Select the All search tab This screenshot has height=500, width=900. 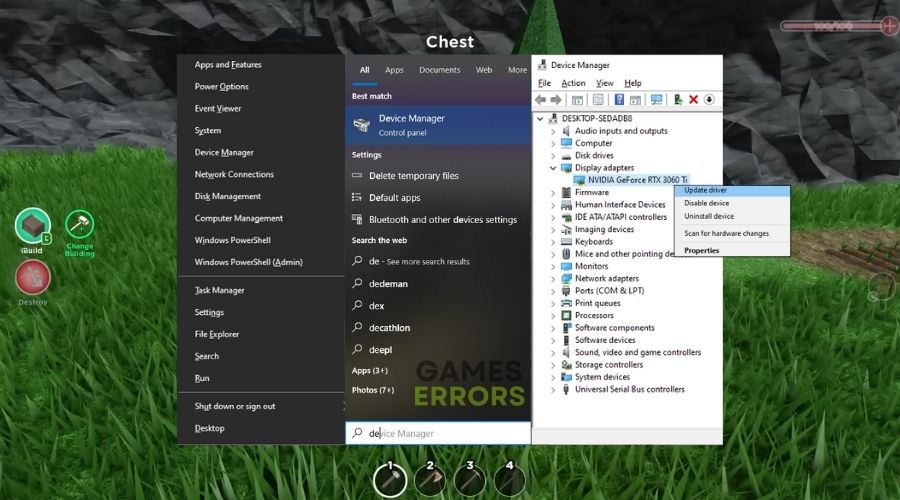click(364, 70)
